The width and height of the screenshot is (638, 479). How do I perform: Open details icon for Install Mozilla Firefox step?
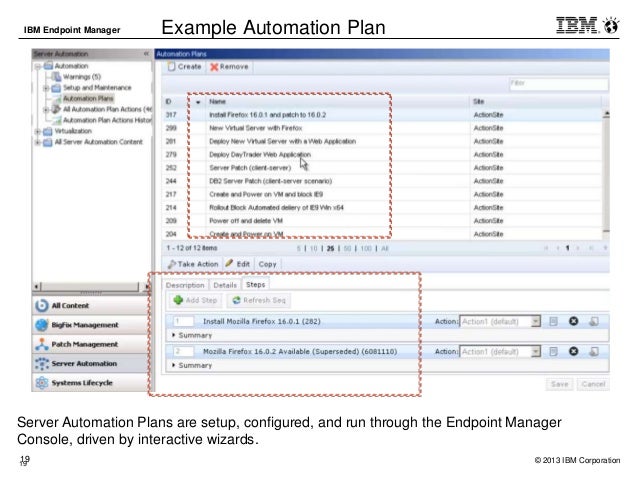pyautogui.click(x=553, y=322)
